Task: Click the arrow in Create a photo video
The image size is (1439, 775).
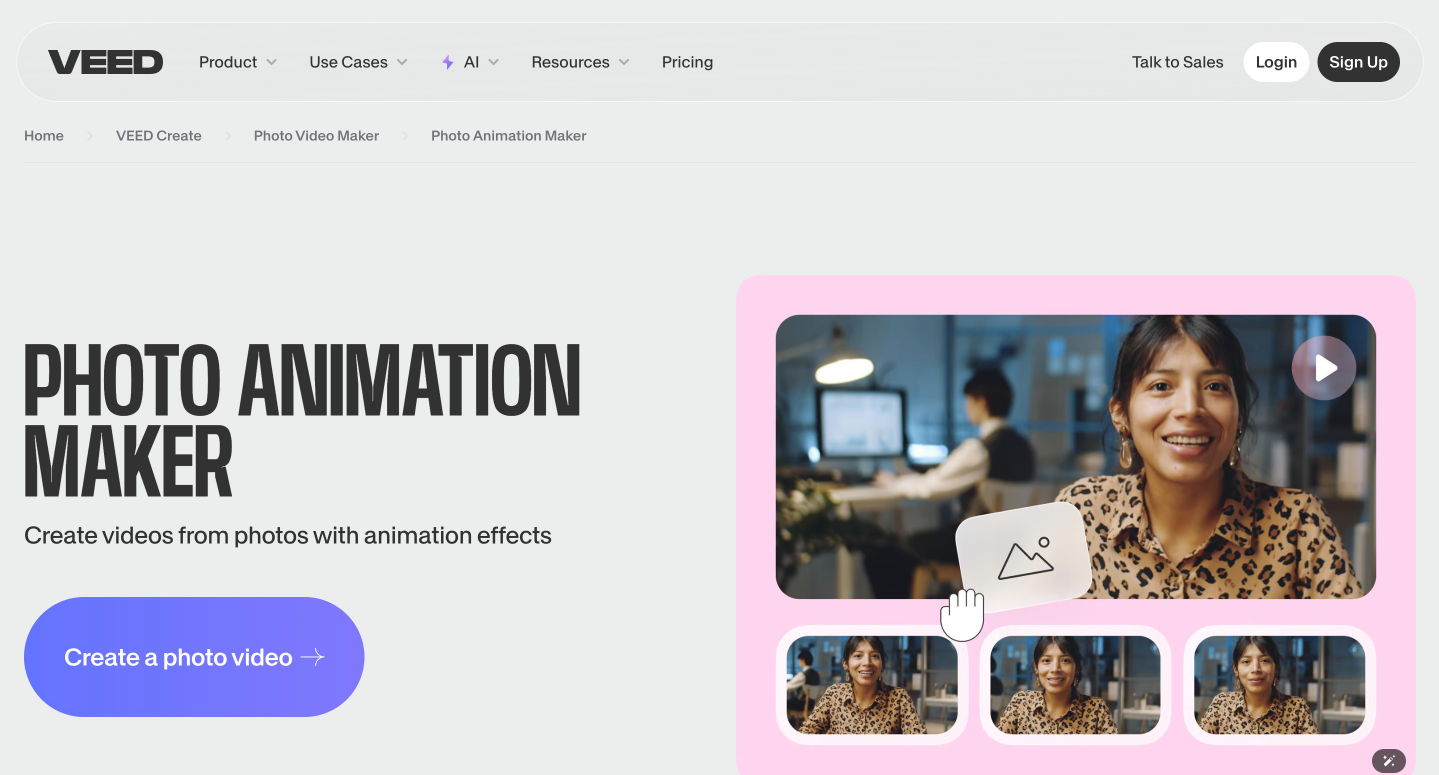Action: point(313,657)
